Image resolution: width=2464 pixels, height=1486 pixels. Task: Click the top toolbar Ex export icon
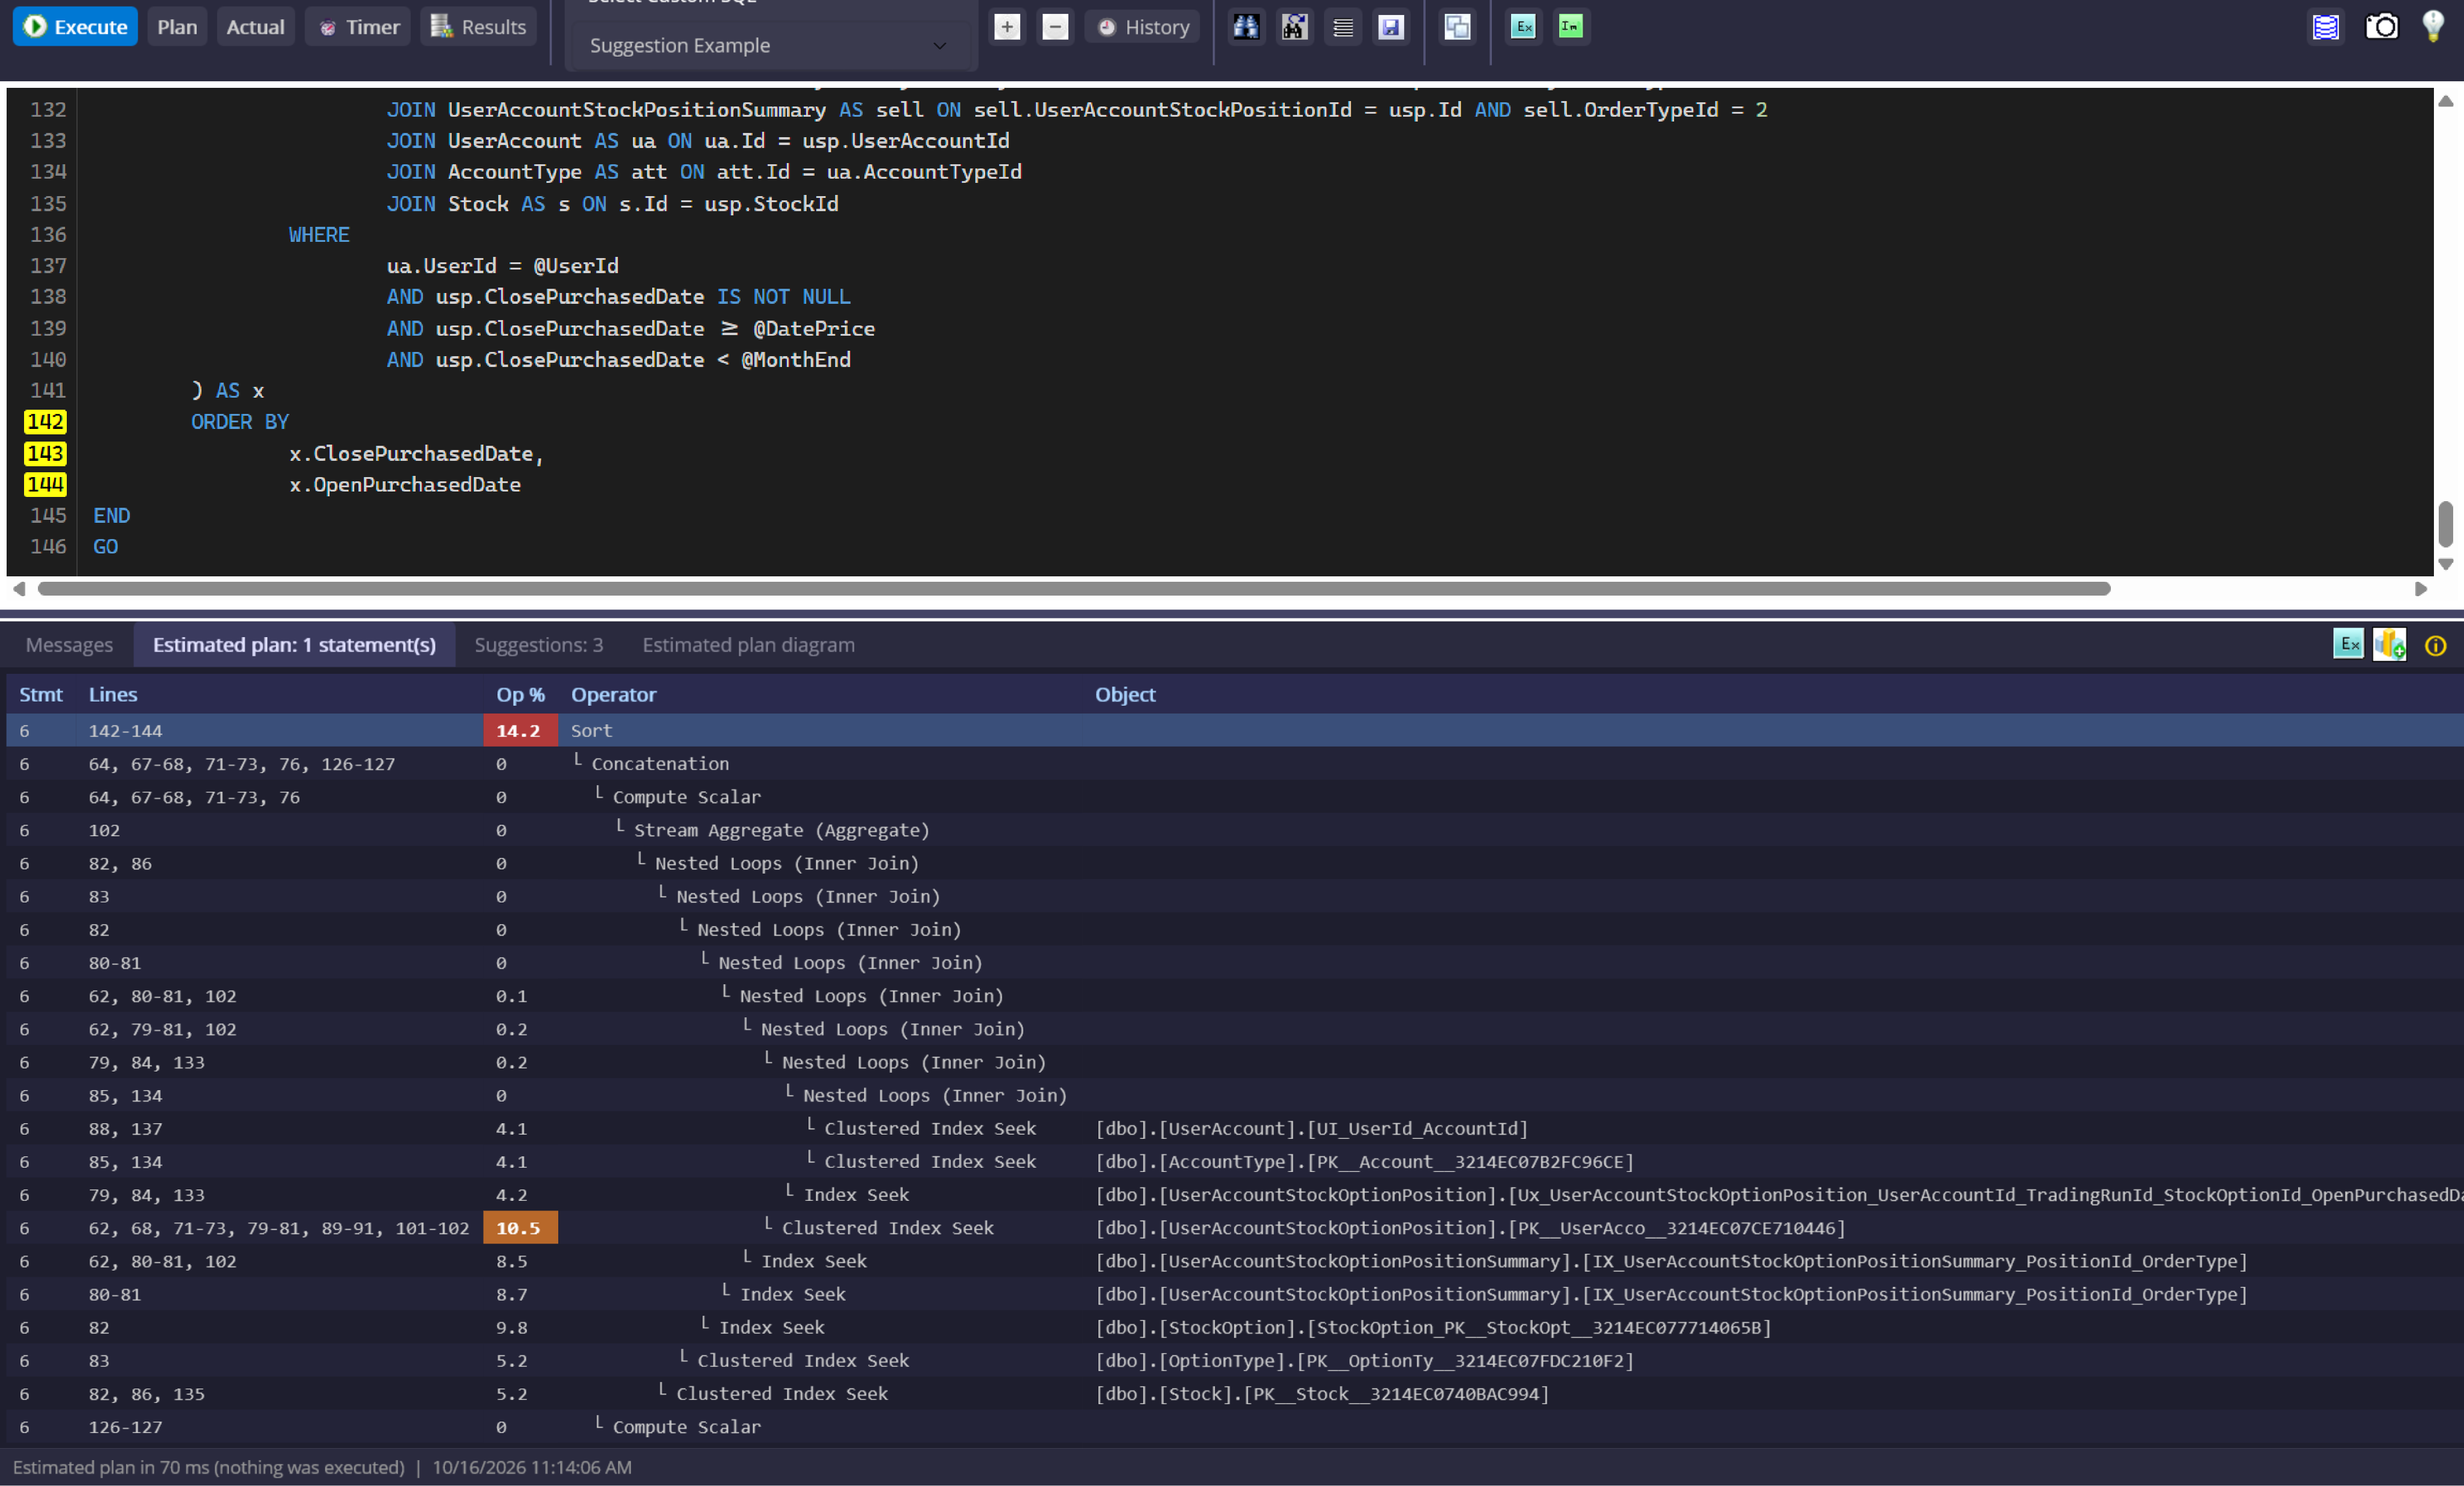tap(1523, 27)
